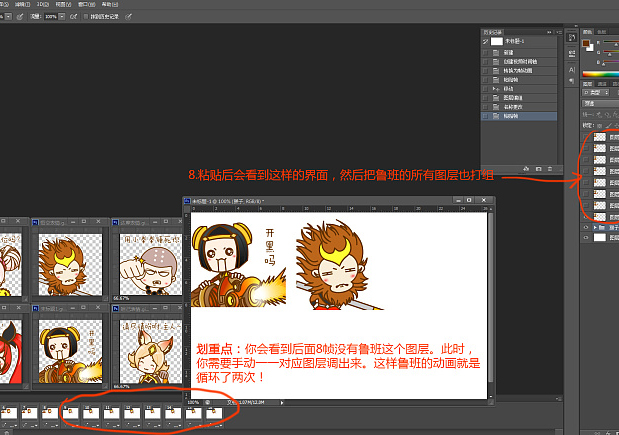Set history brush source for 图层编组 state
The height and width of the screenshot is (435, 619).
coord(485,98)
